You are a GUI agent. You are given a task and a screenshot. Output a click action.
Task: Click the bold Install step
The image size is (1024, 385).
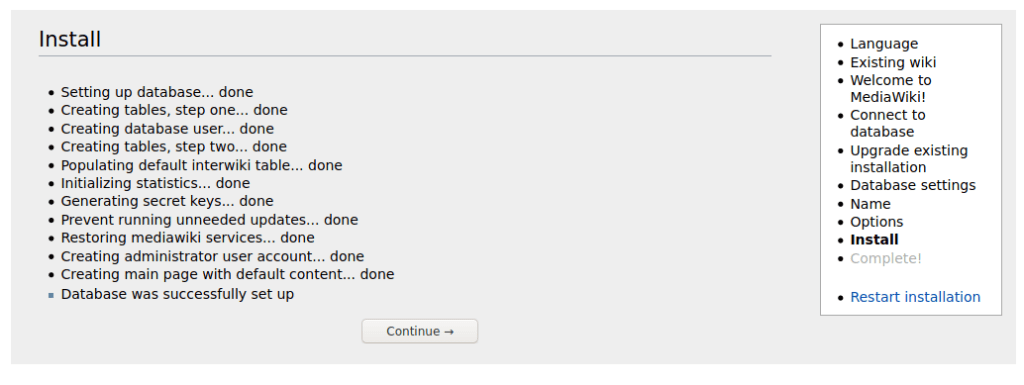(x=874, y=239)
